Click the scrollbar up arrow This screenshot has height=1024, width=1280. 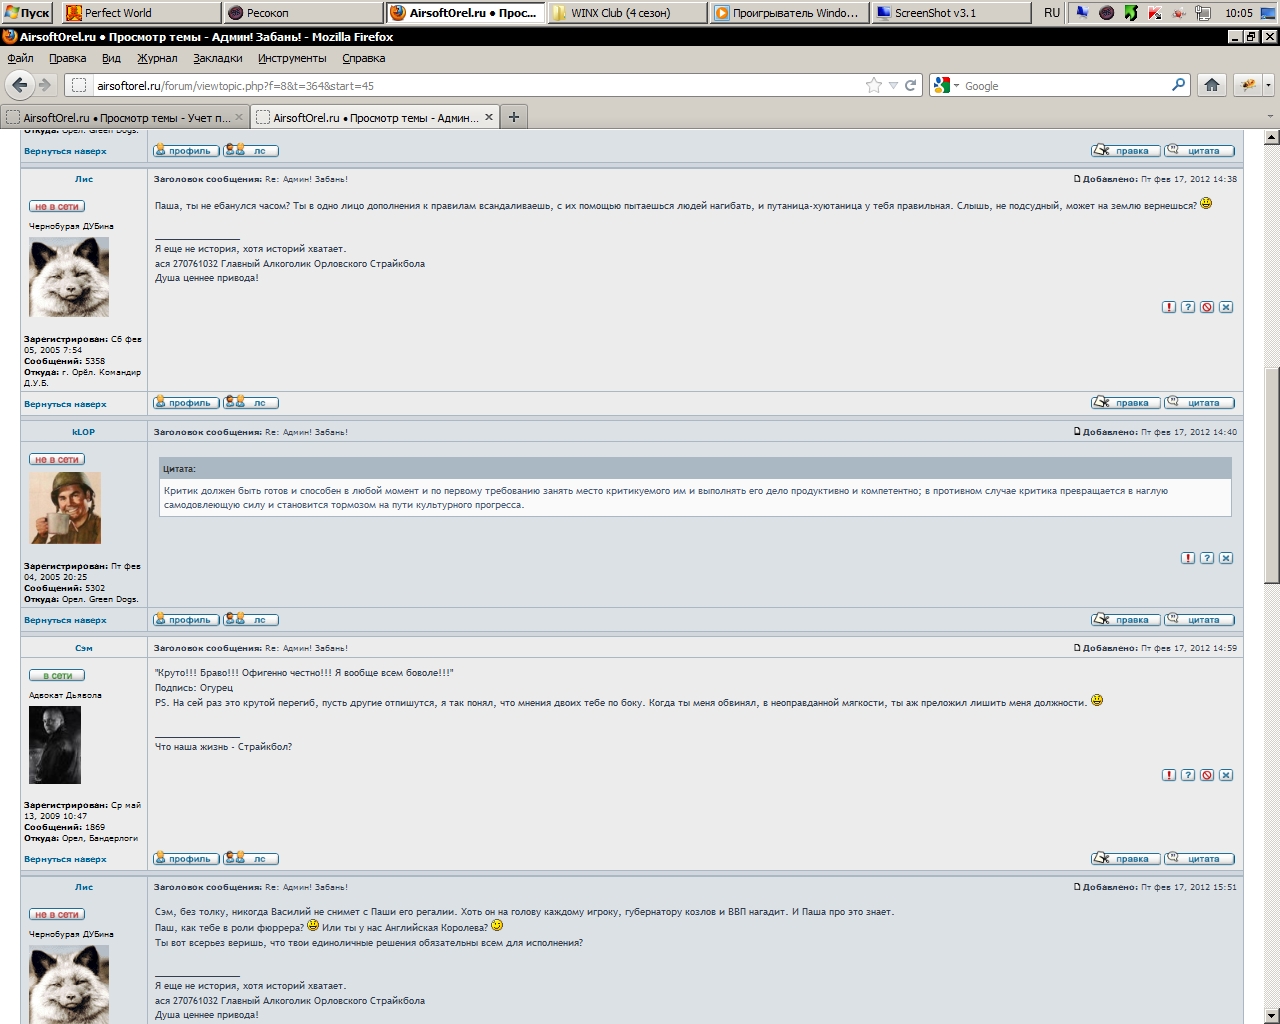(1271, 137)
